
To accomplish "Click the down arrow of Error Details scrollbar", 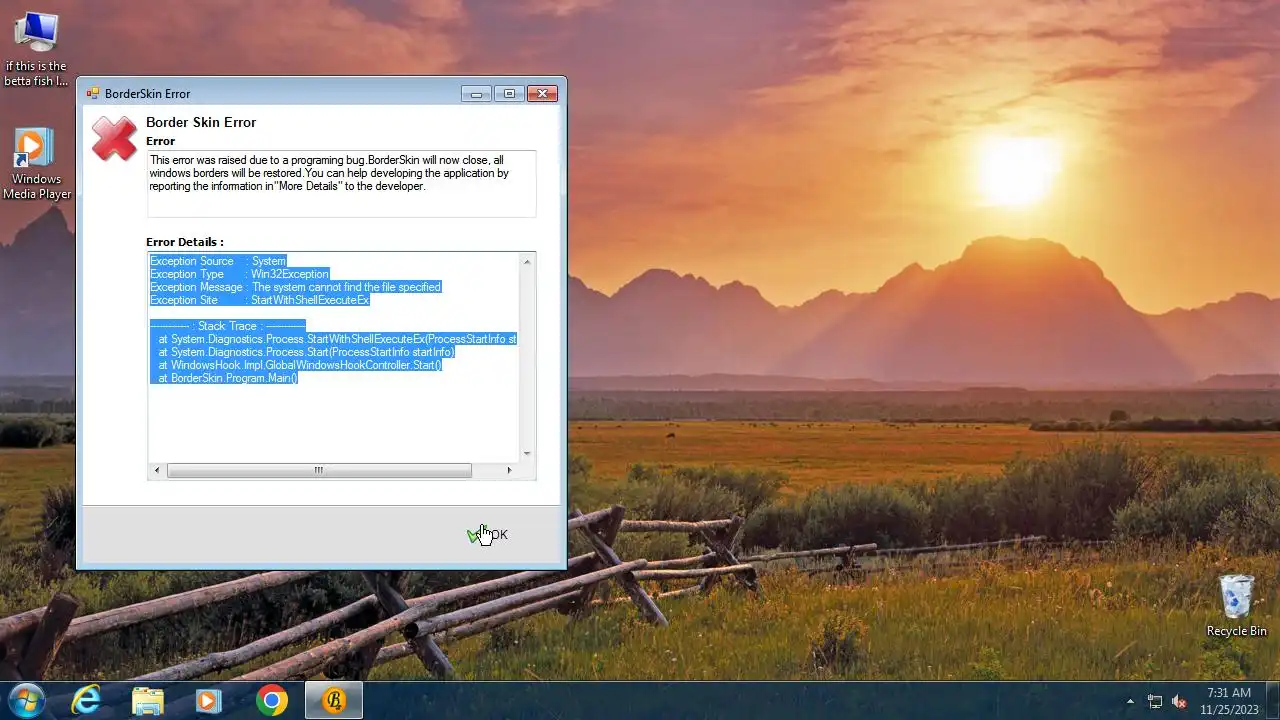I will tap(527, 454).
